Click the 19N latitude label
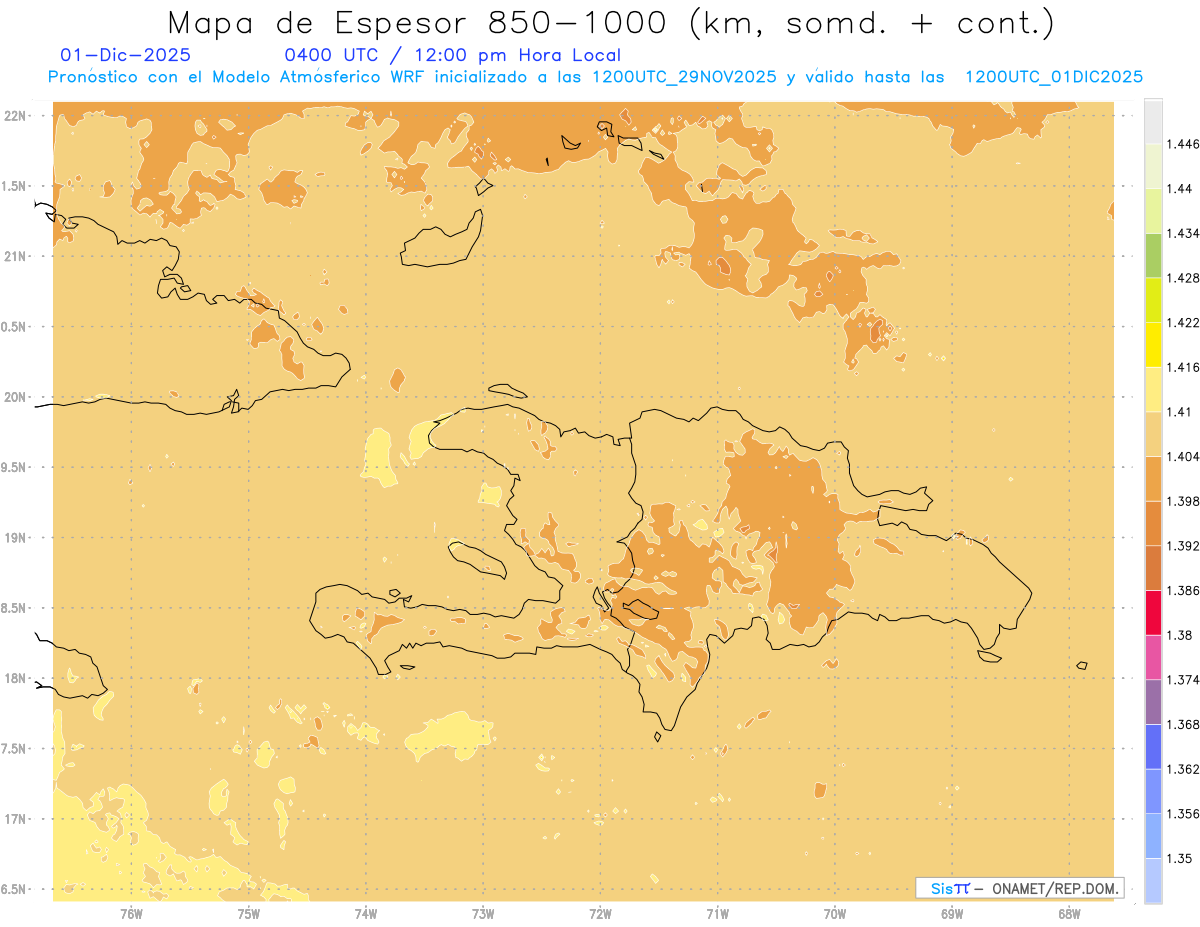The image size is (1200, 927). (15, 538)
